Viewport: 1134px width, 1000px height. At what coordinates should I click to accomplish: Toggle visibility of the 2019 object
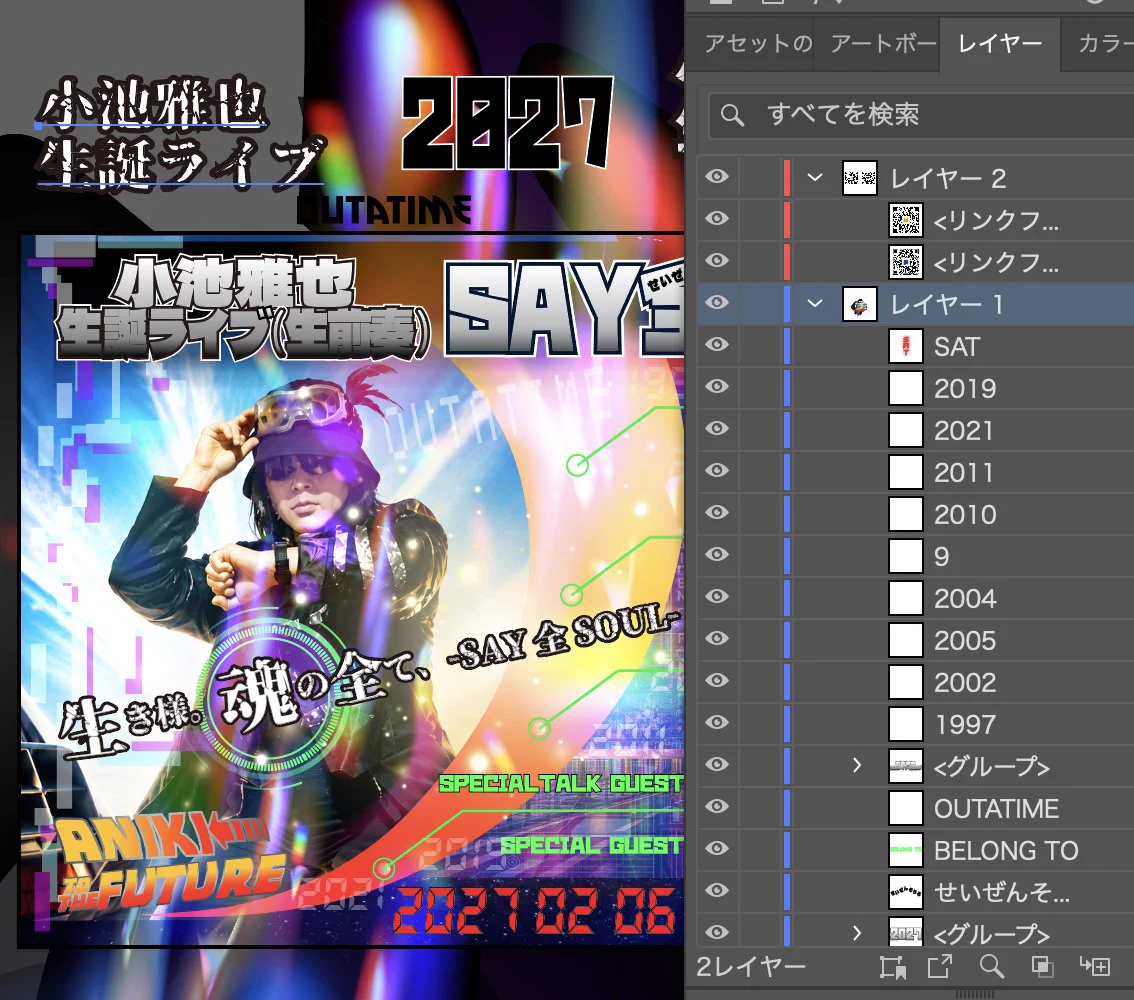717,387
